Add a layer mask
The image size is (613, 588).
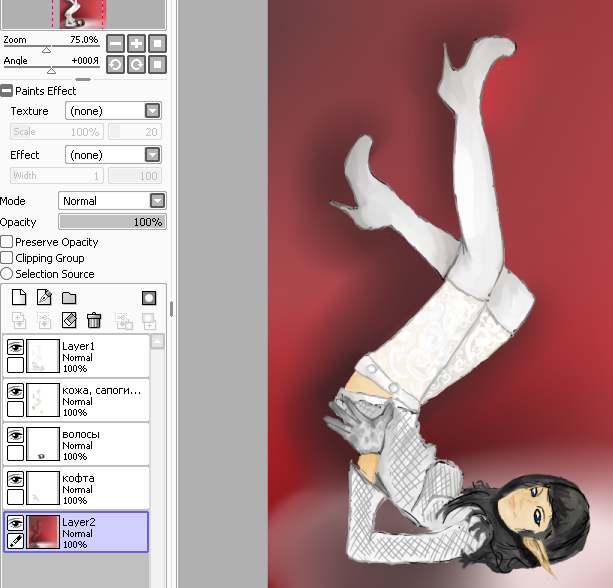tap(149, 298)
